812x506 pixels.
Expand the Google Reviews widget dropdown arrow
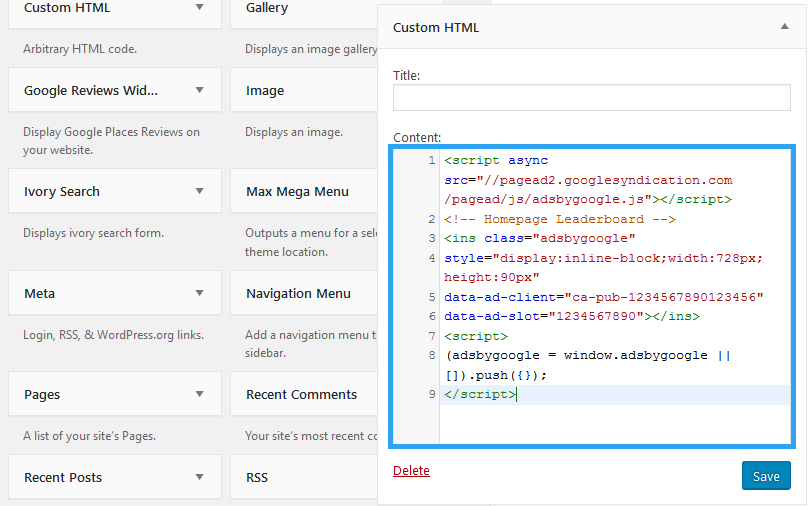(199, 90)
